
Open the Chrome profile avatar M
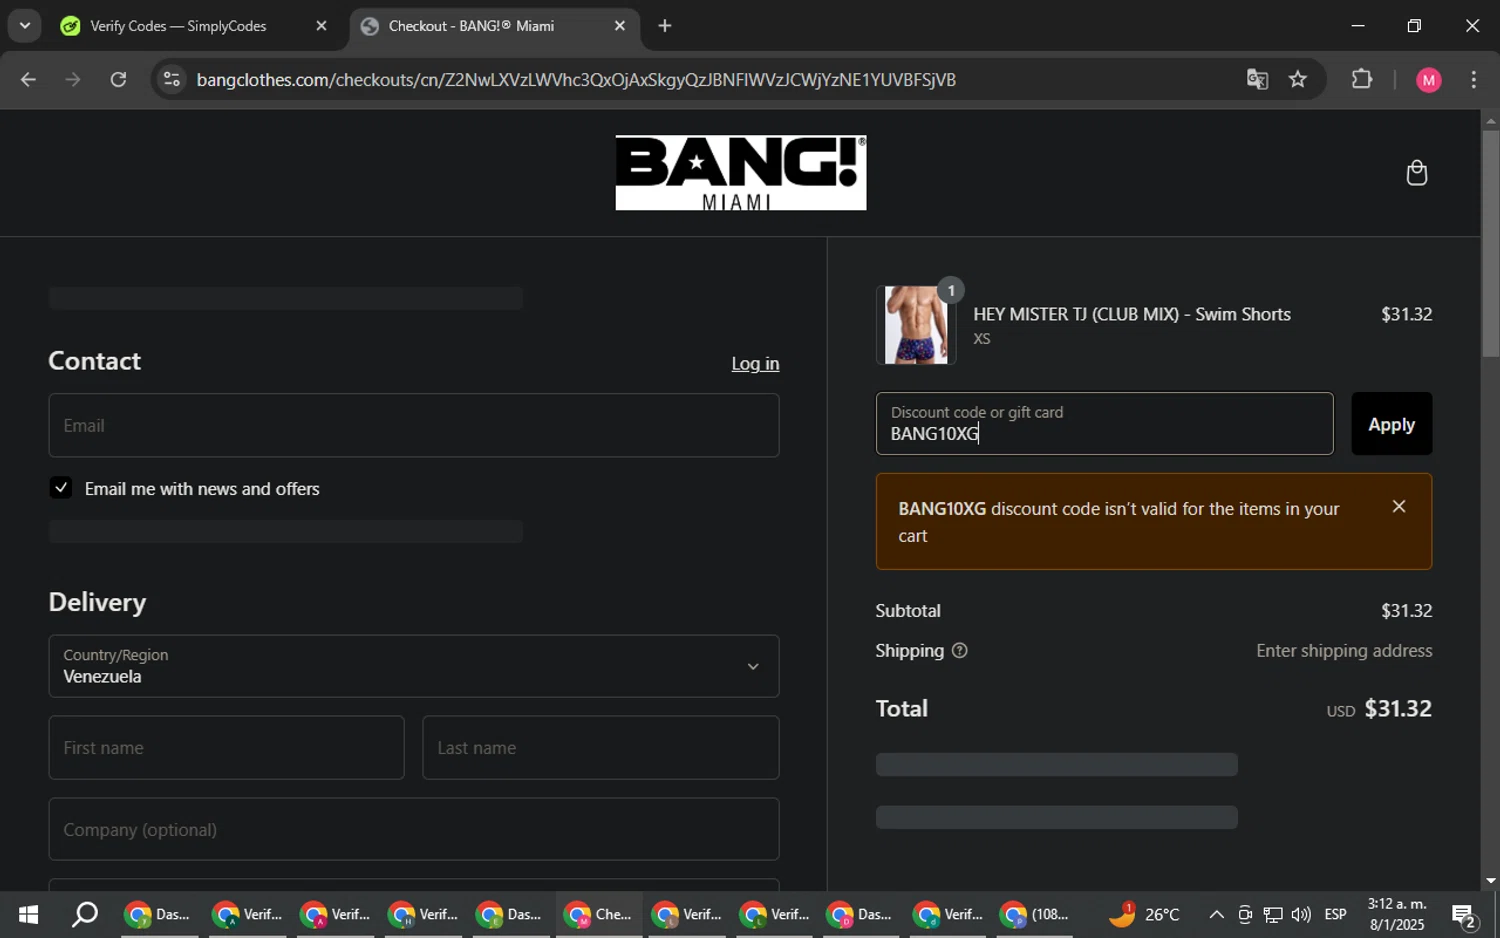[1429, 80]
